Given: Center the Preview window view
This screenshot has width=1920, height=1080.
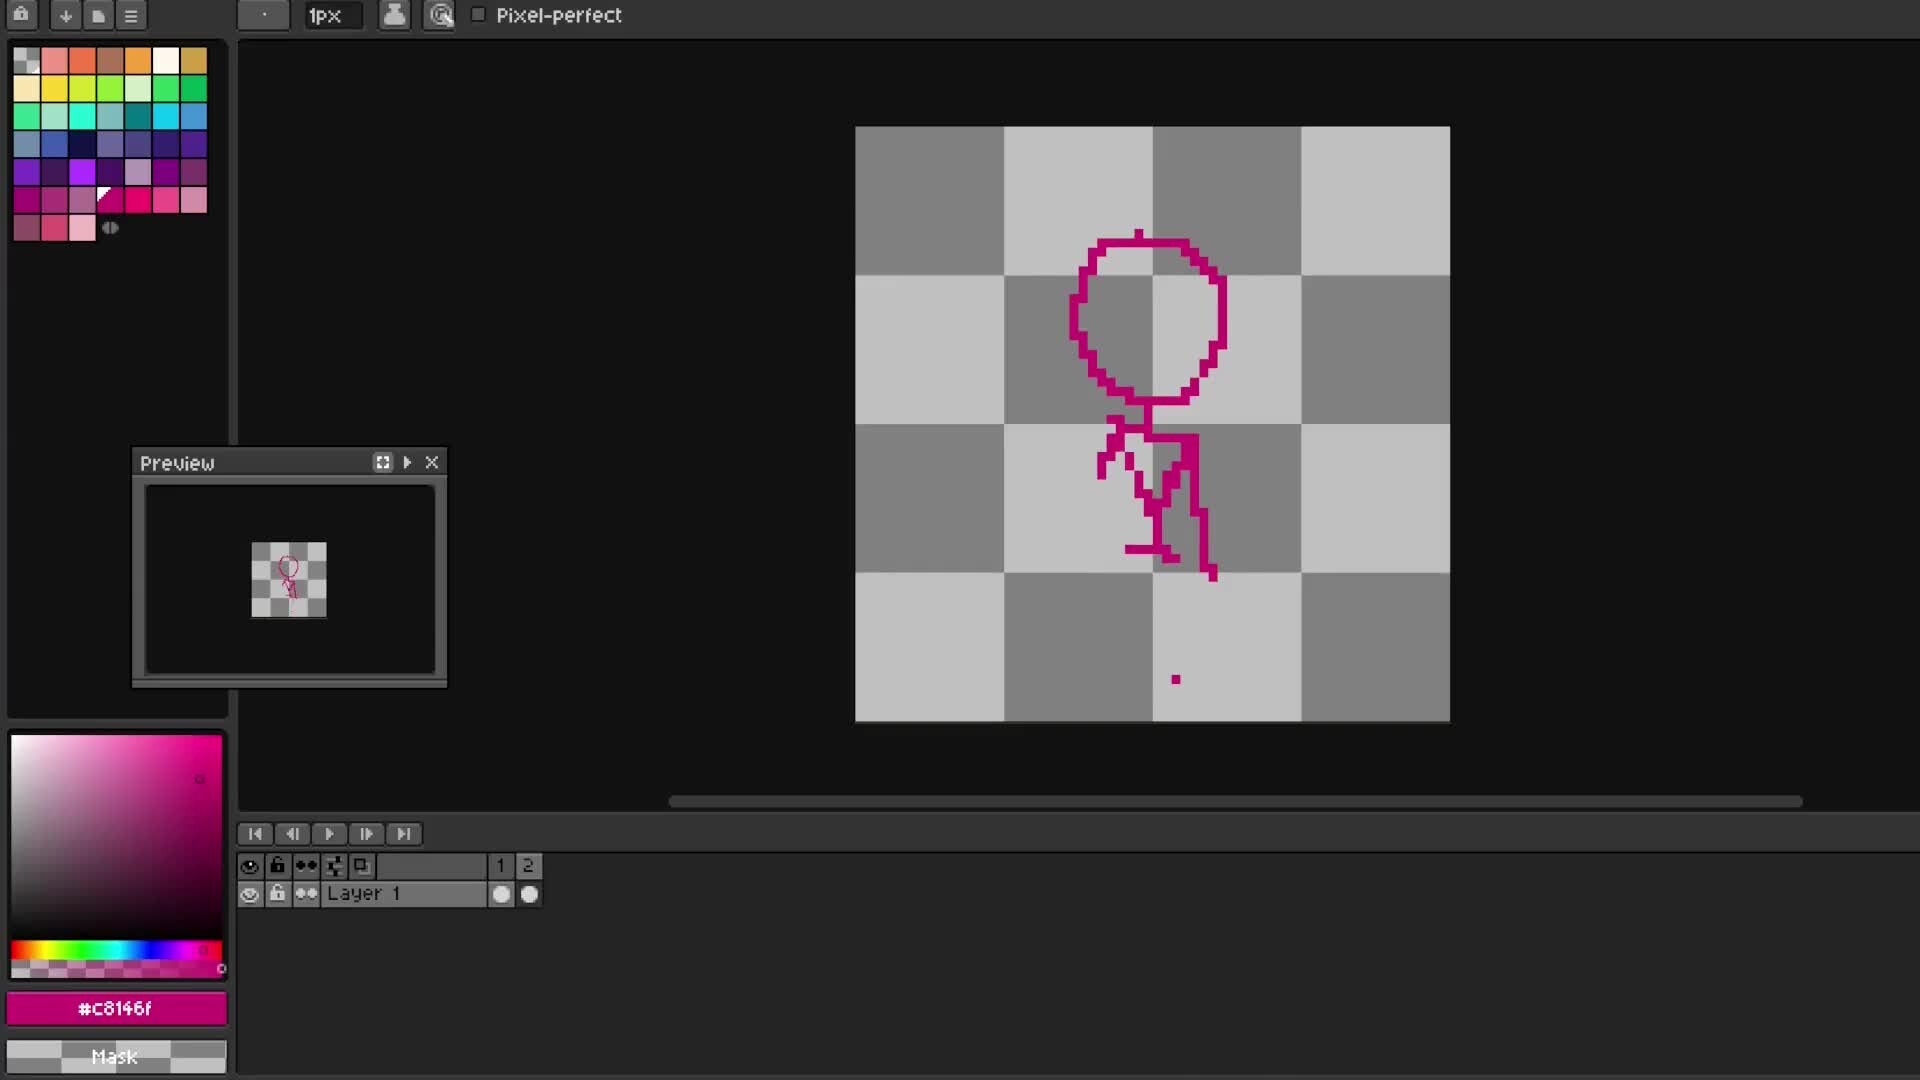Looking at the screenshot, I should coord(382,462).
